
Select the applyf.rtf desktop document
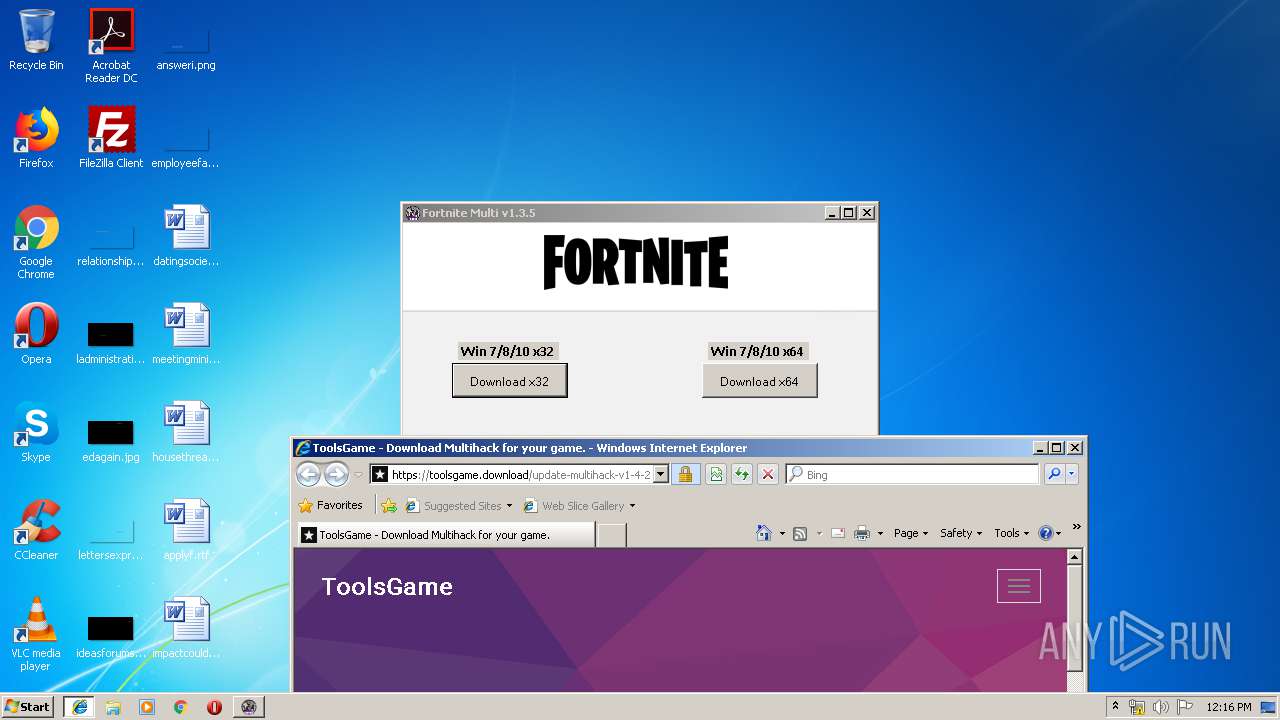(x=186, y=530)
